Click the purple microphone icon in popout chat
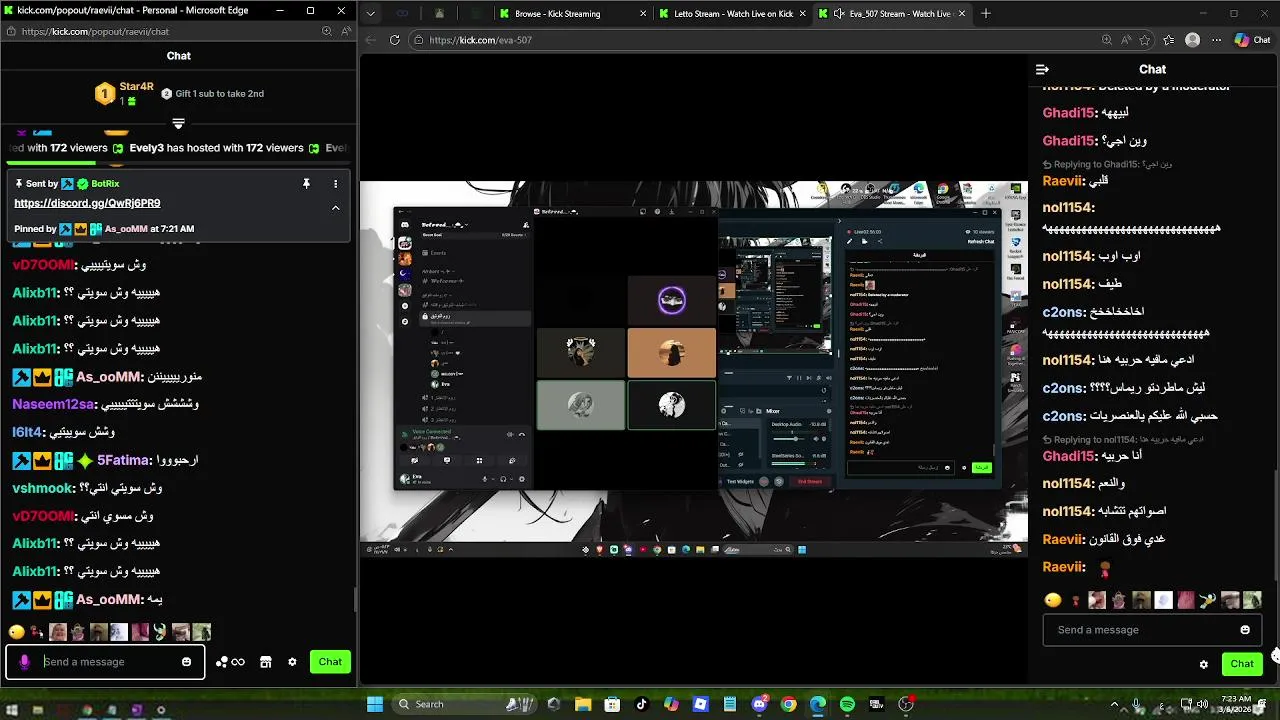This screenshot has height=720, width=1280. pos(24,662)
